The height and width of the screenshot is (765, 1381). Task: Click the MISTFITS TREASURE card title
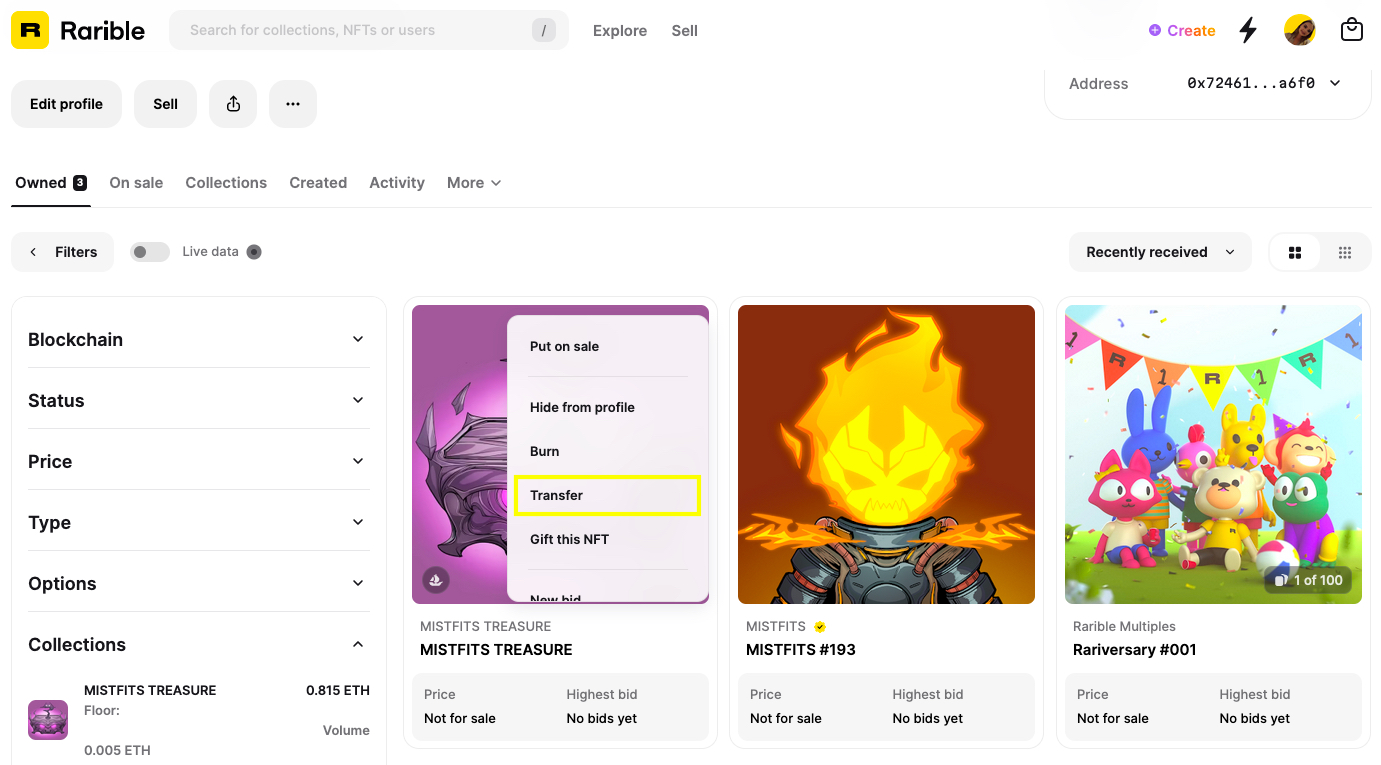pos(496,650)
